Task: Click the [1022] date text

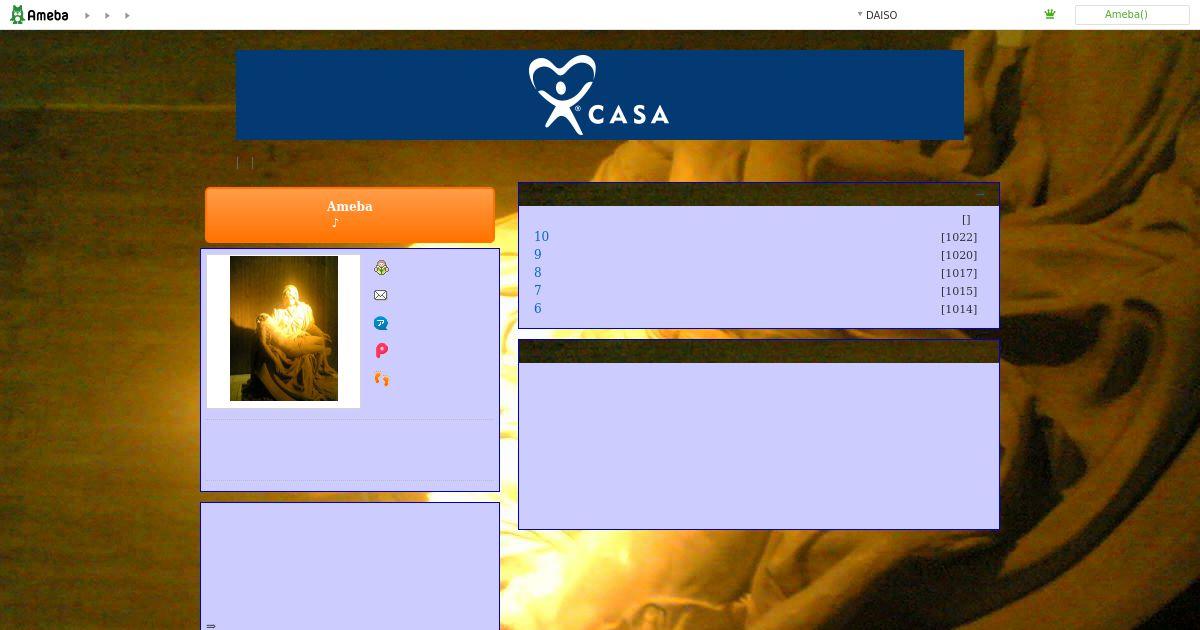Action: (x=959, y=237)
